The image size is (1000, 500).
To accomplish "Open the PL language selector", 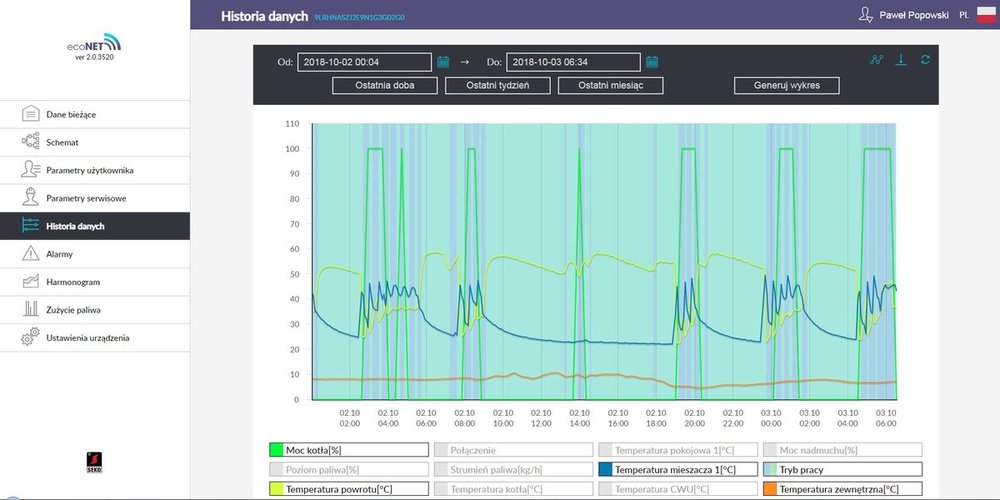I will [x=963, y=15].
